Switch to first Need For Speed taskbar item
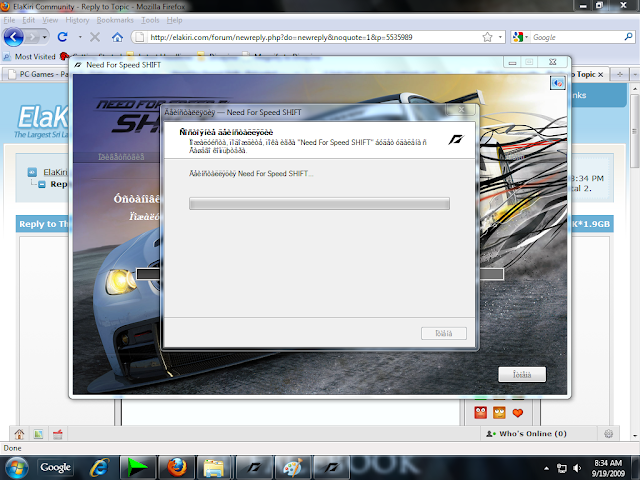640x480 pixels. (254, 467)
